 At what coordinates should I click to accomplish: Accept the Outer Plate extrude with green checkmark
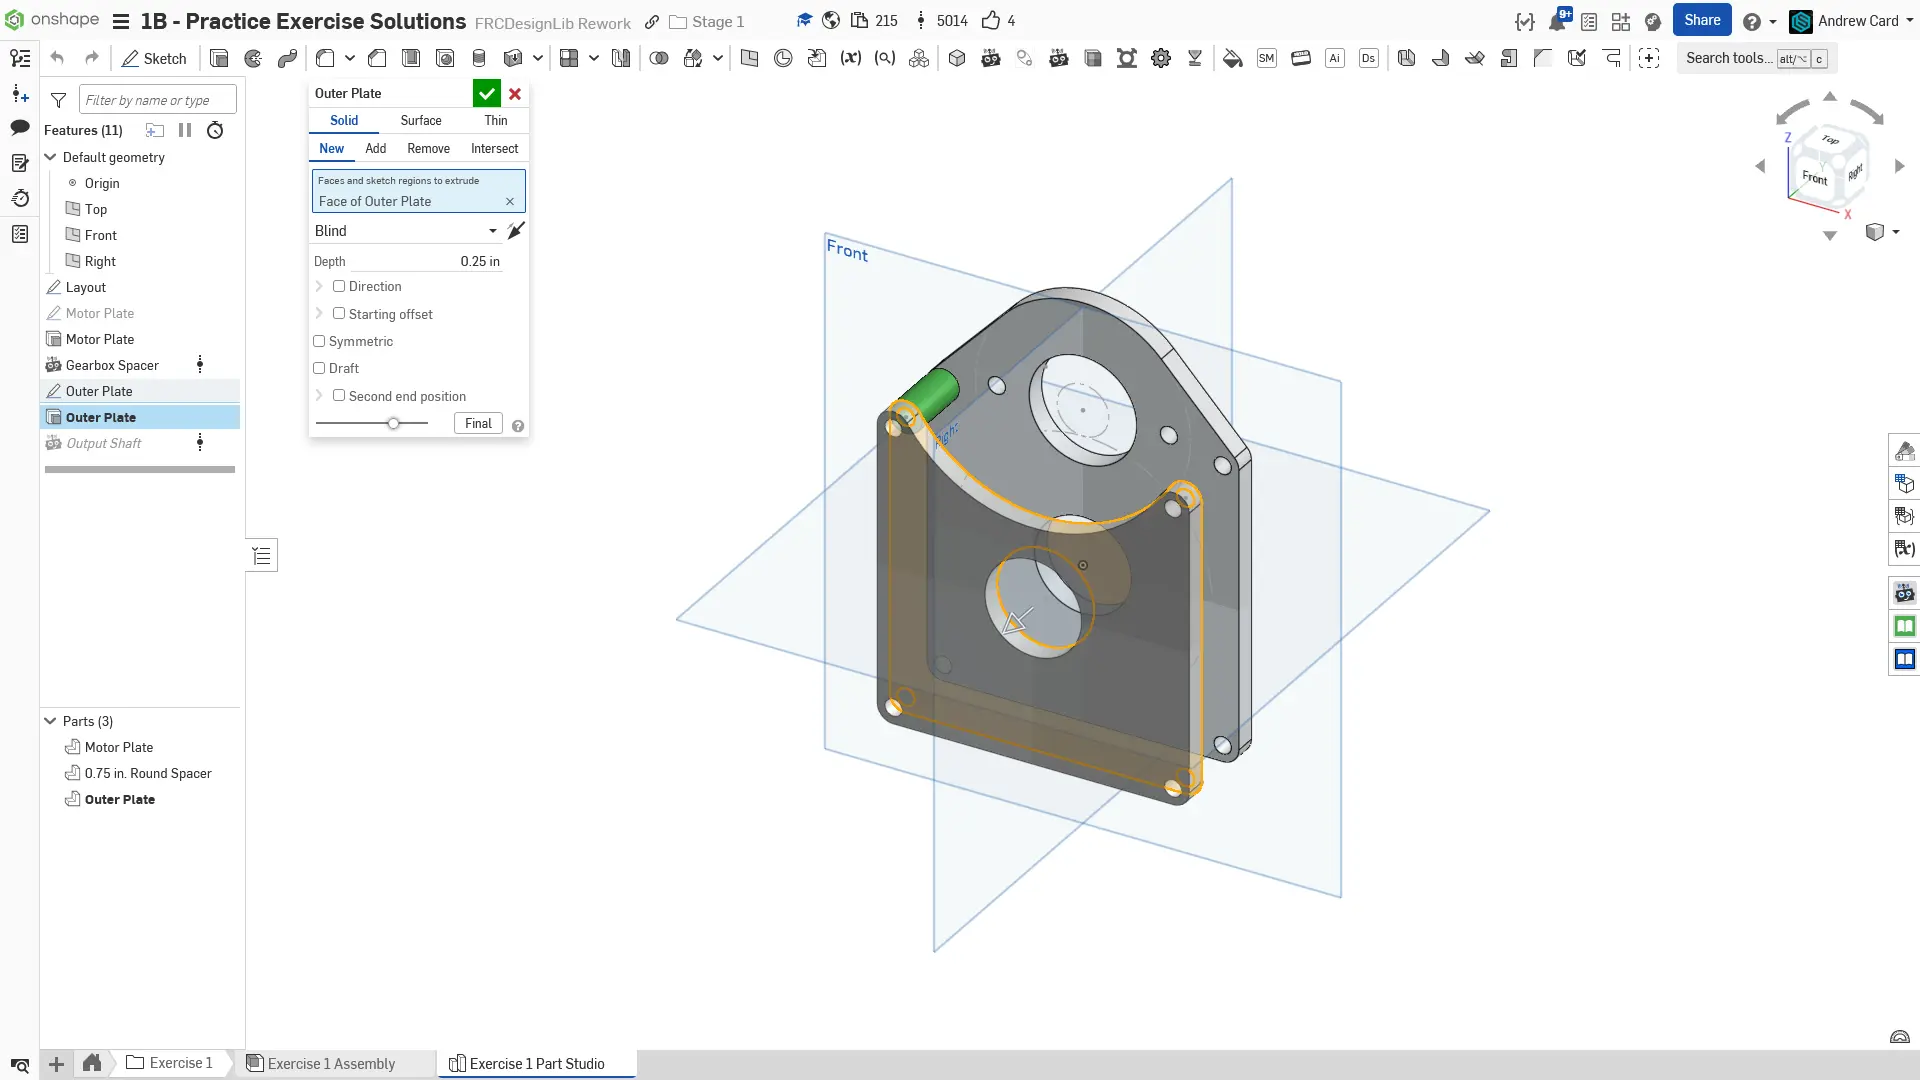point(486,93)
